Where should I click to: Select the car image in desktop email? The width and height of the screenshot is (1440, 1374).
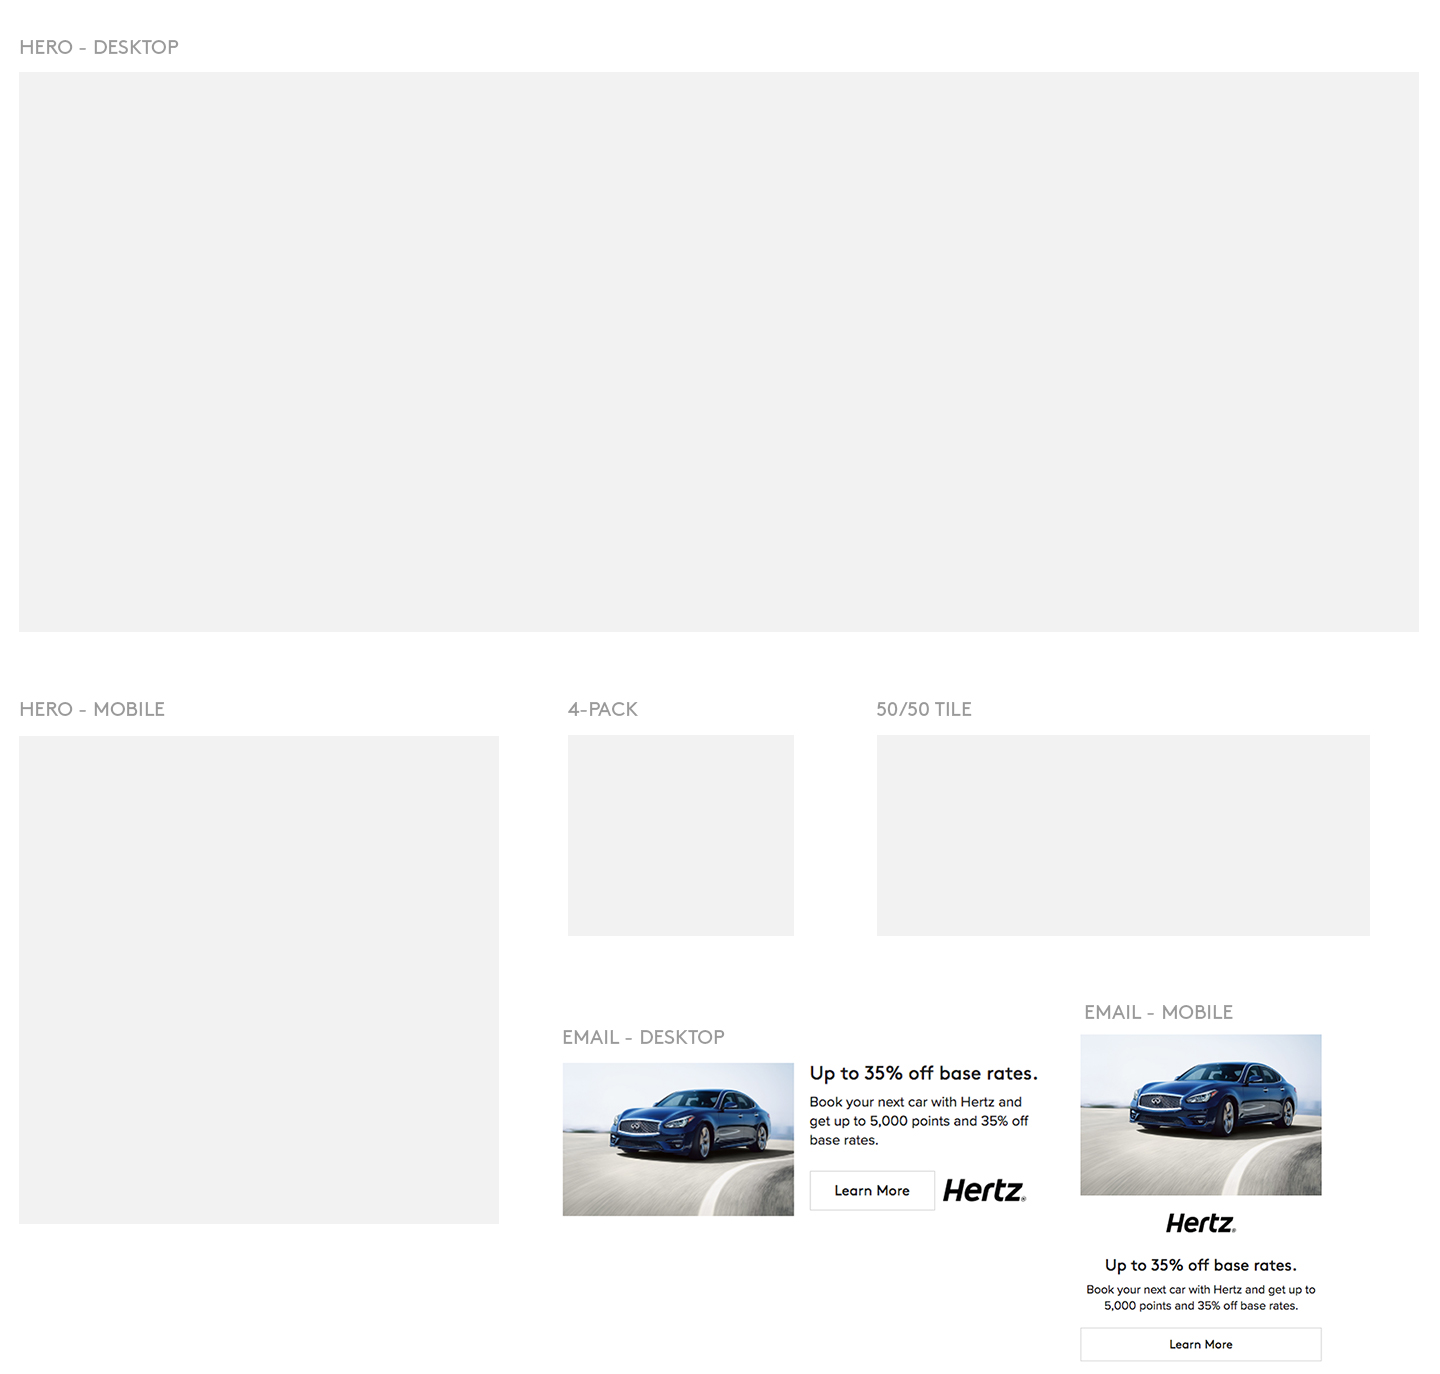tap(678, 1139)
